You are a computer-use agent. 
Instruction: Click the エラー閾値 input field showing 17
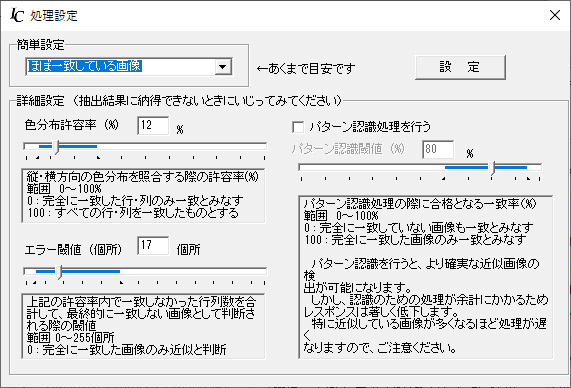[153, 246]
